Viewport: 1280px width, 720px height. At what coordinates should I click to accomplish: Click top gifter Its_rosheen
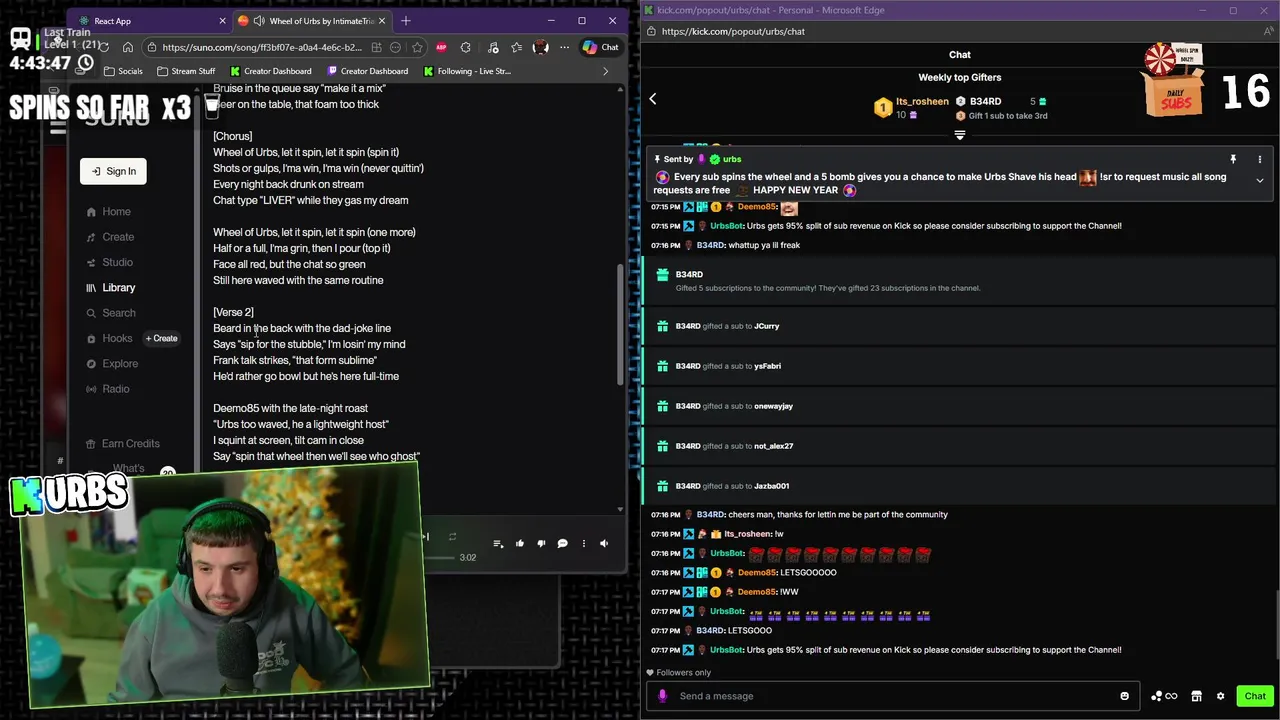click(922, 101)
